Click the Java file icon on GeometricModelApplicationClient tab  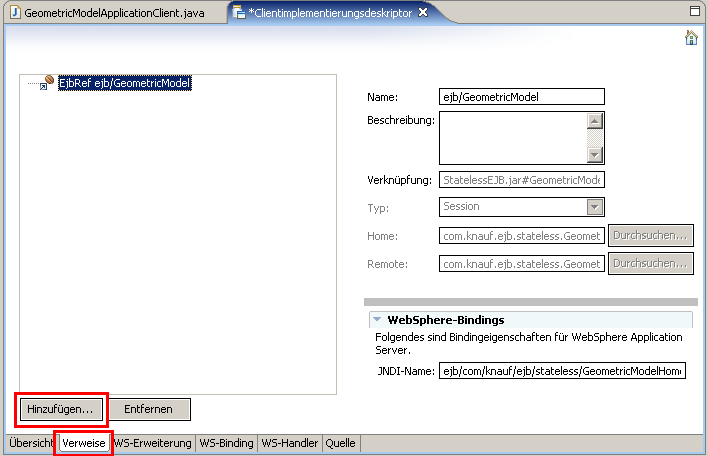tap(15, 12)
